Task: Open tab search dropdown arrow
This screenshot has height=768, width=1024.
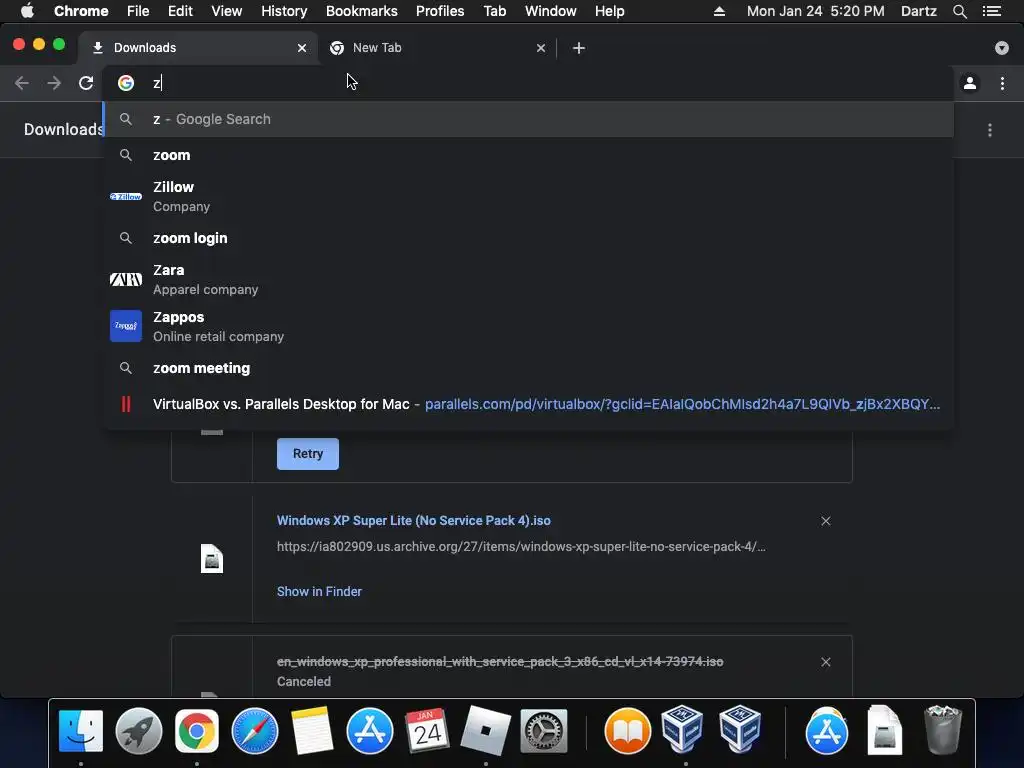Action: pos(1002,48)
